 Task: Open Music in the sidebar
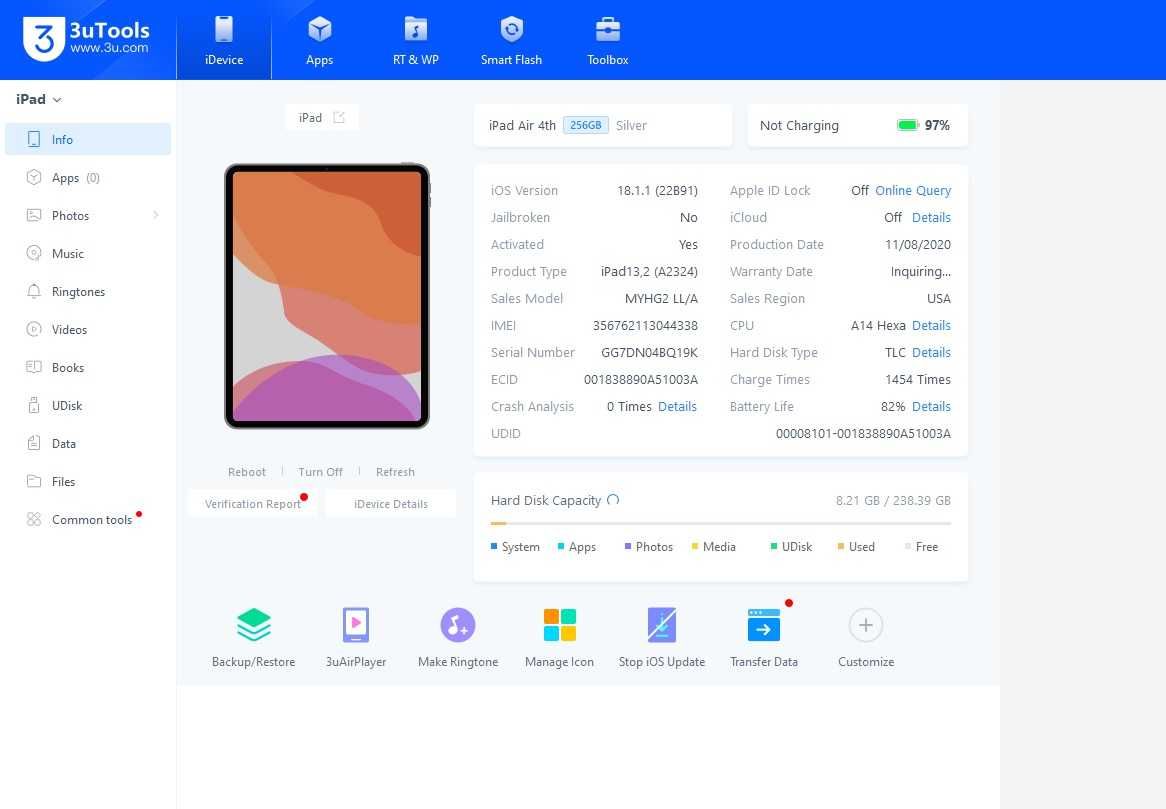point(88,254)
